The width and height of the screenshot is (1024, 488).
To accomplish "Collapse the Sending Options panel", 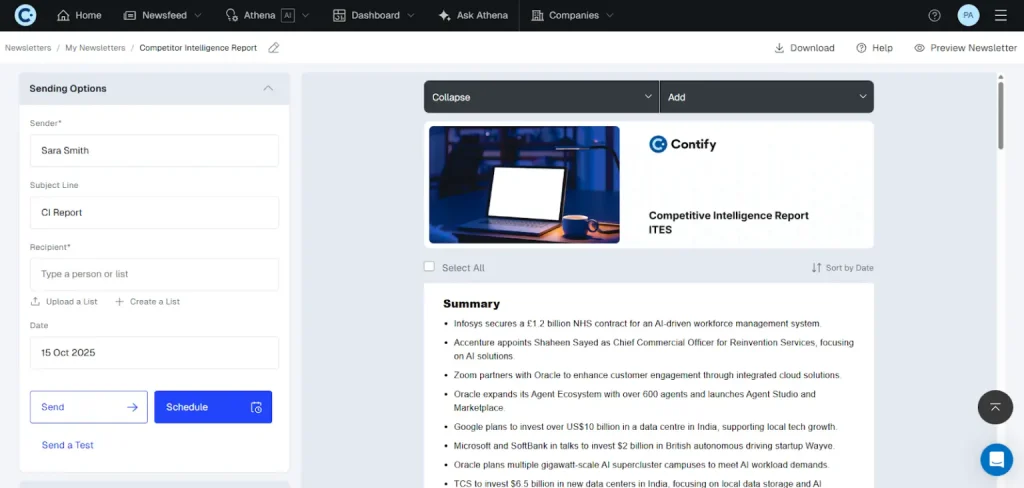I will click(x=268, y=88).
